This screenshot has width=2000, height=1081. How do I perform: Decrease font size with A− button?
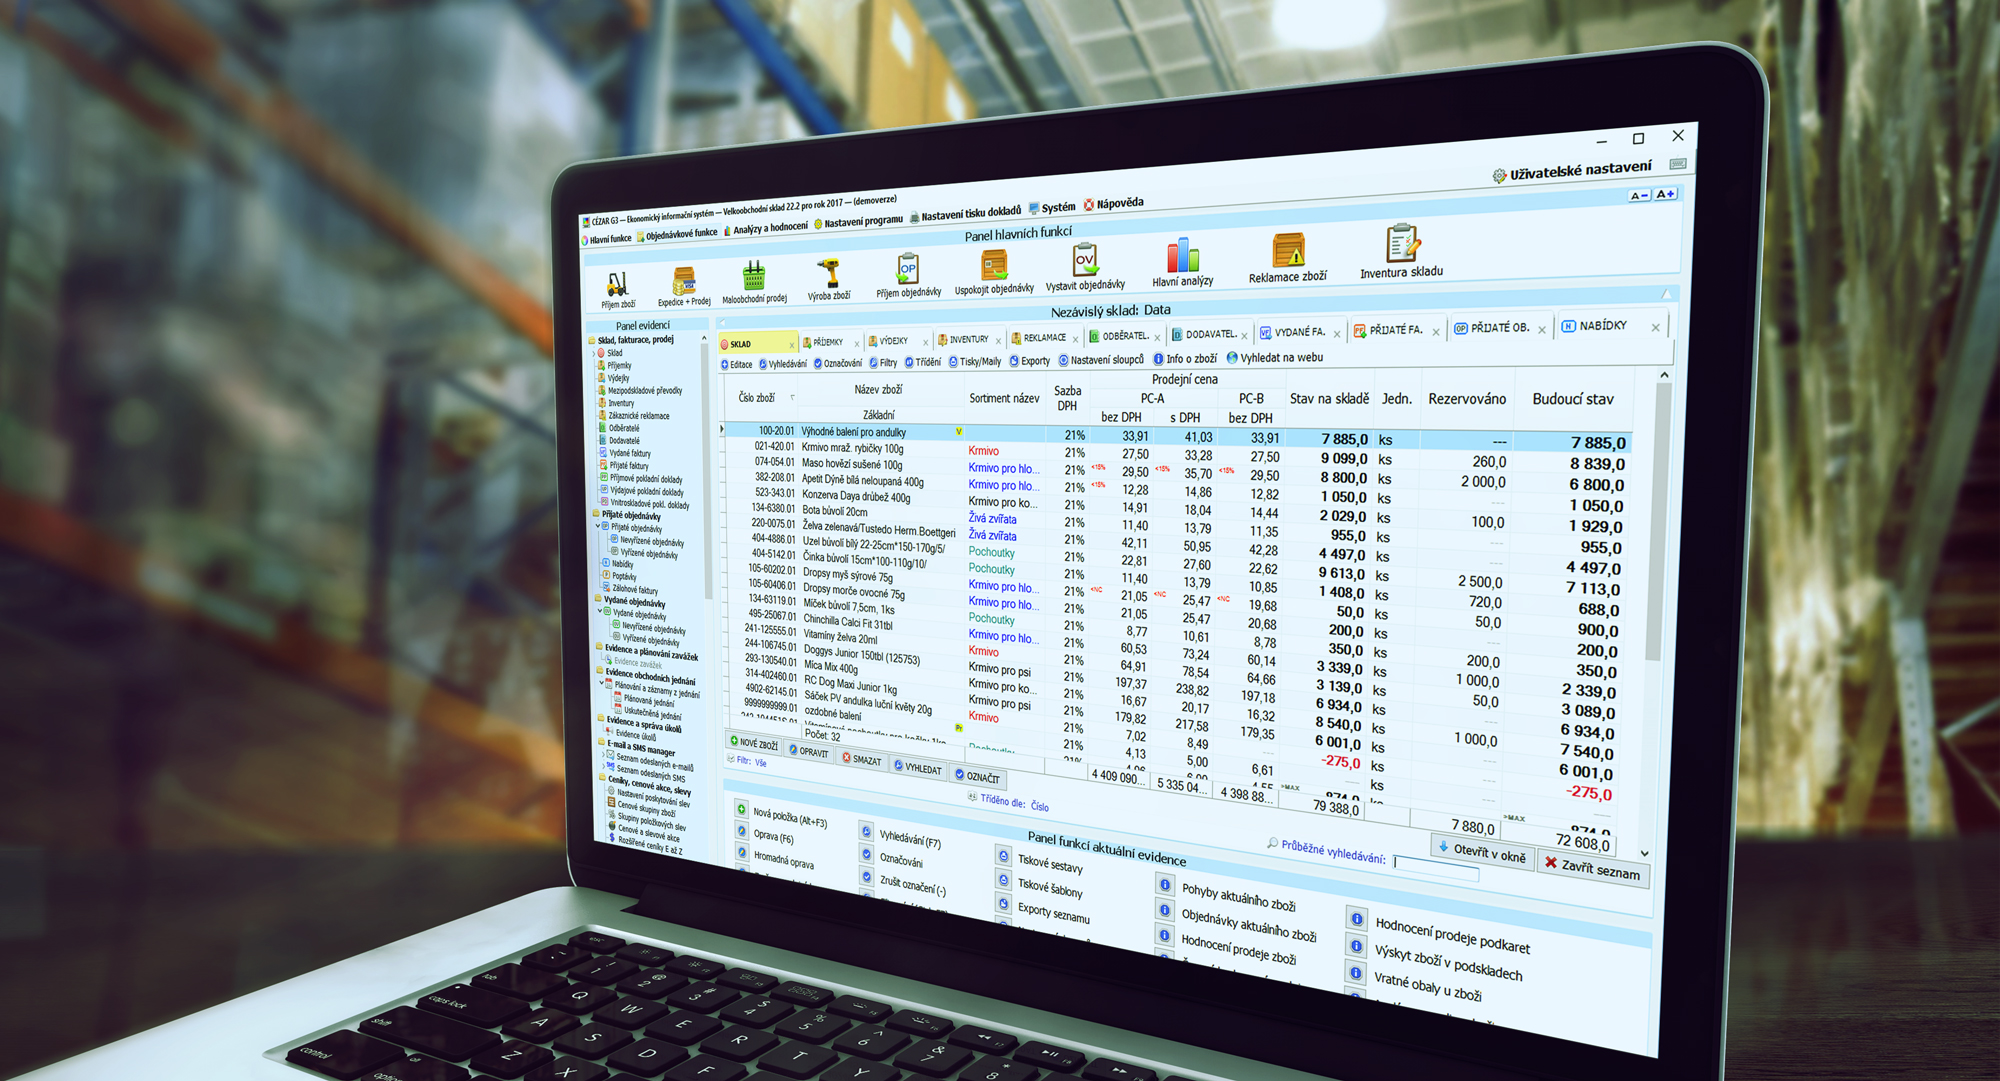coord(1639,195)
